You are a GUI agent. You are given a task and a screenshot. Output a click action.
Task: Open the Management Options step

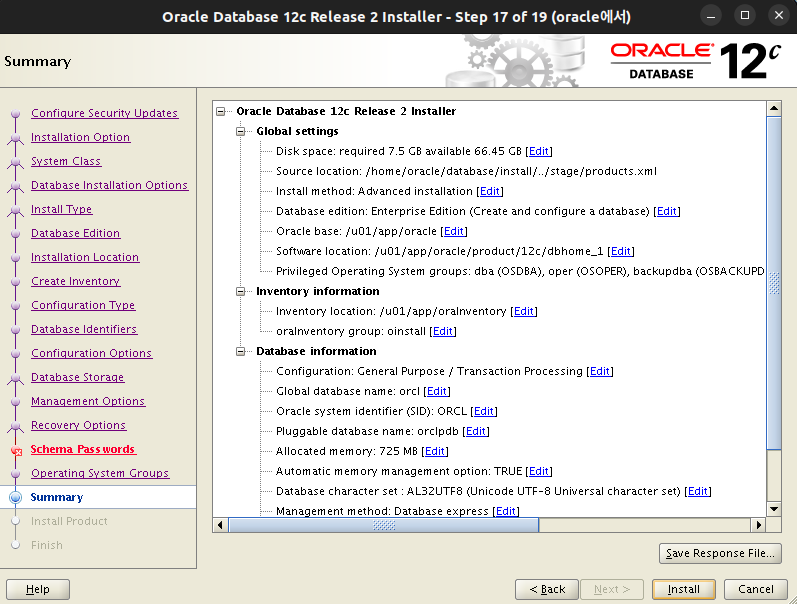[88, 401]
